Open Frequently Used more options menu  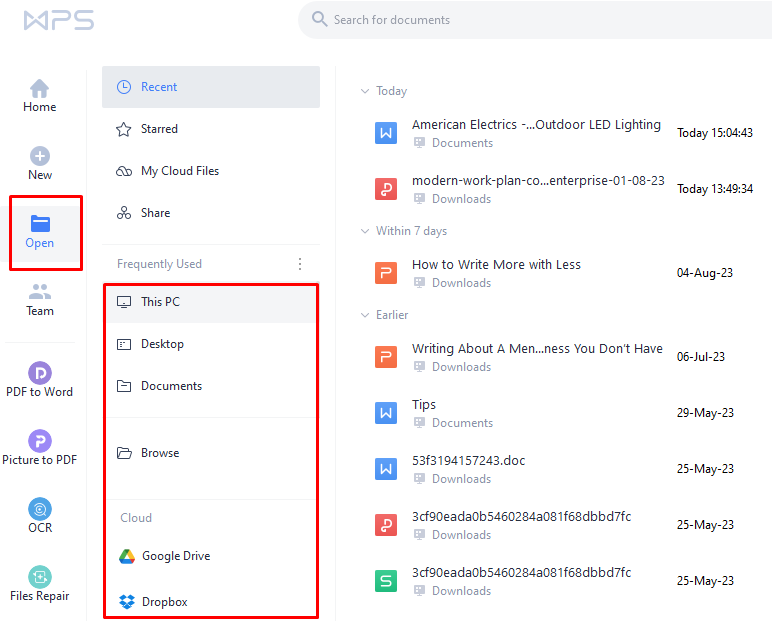pos(300,264)
